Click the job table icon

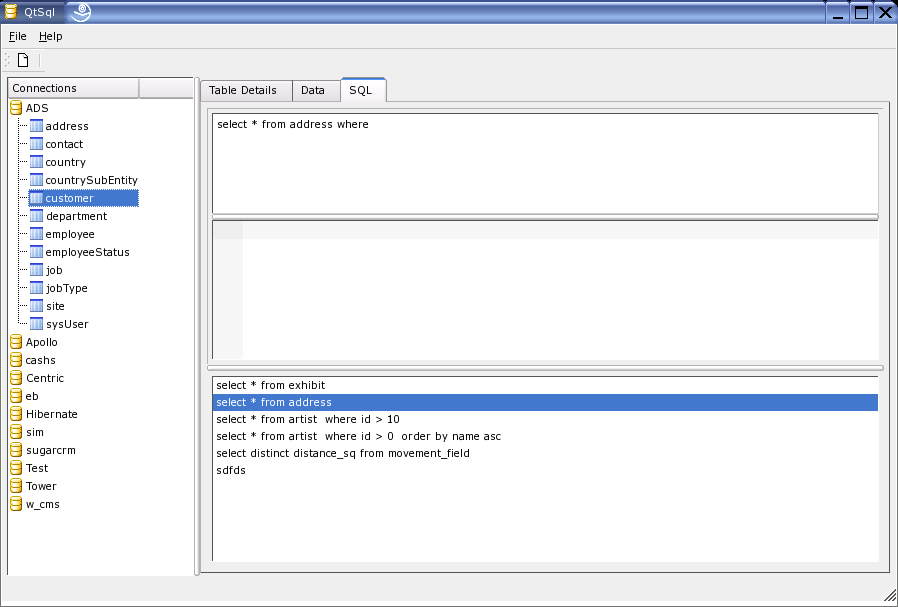(36, 270)
